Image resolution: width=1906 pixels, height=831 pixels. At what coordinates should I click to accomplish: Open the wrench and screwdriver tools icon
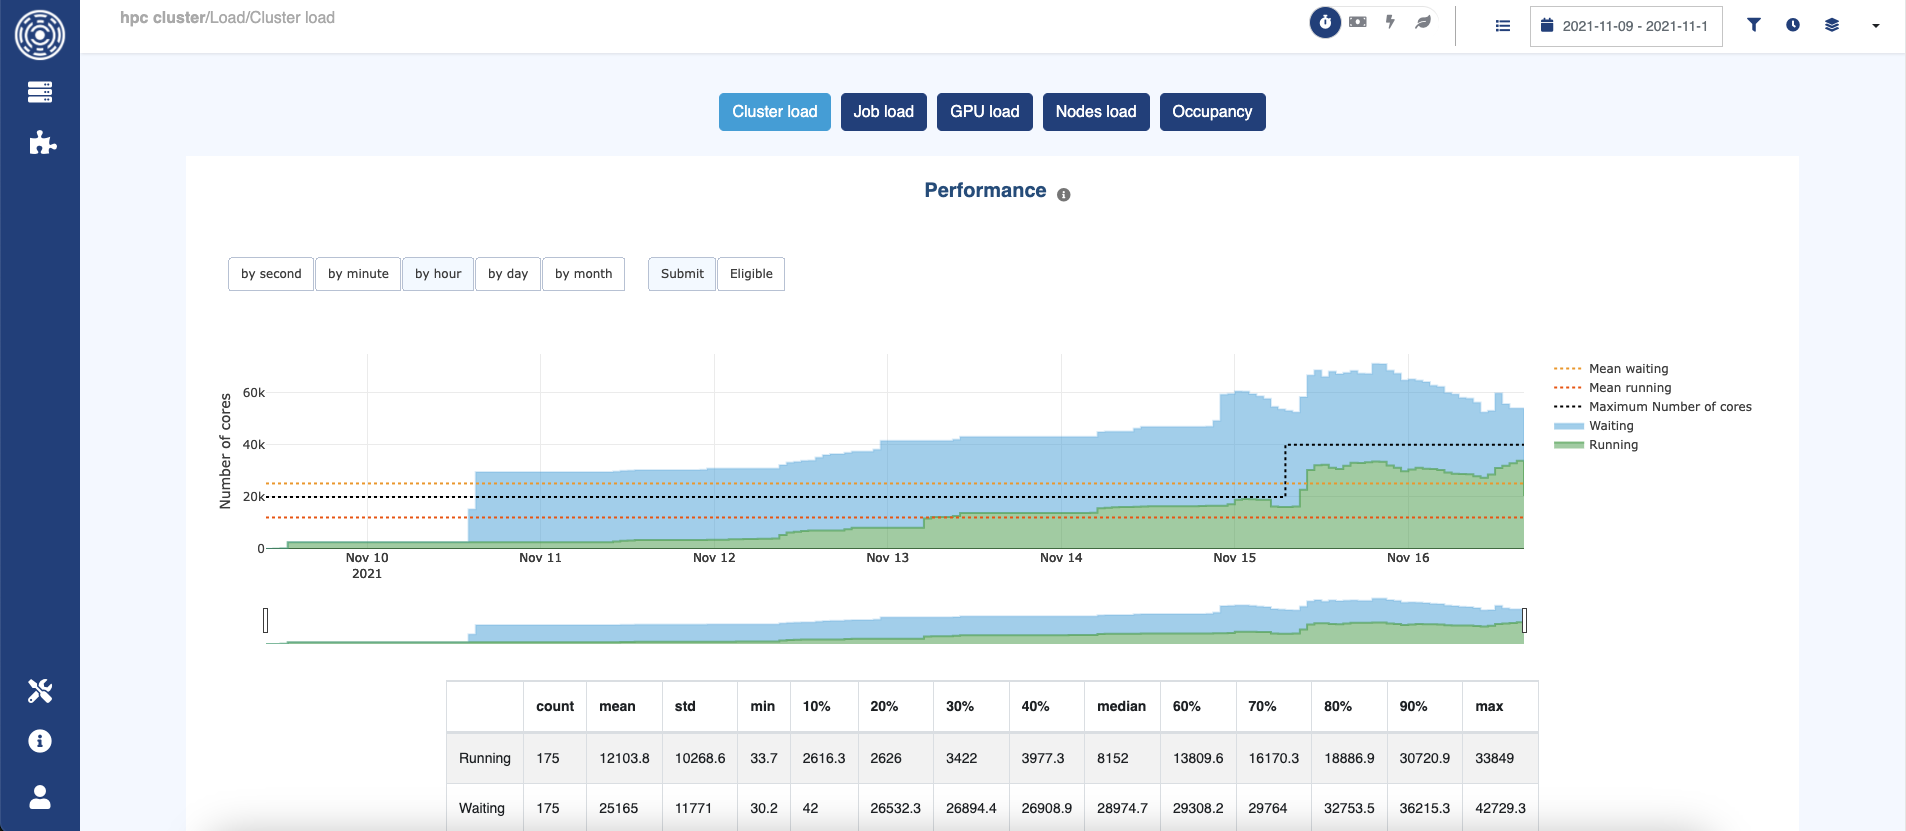pyautogui.click(x=40, y=691)
